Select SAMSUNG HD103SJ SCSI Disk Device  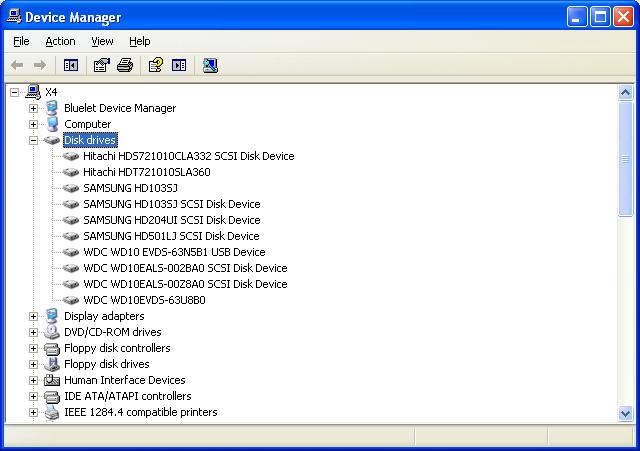(x=172, y=204)
